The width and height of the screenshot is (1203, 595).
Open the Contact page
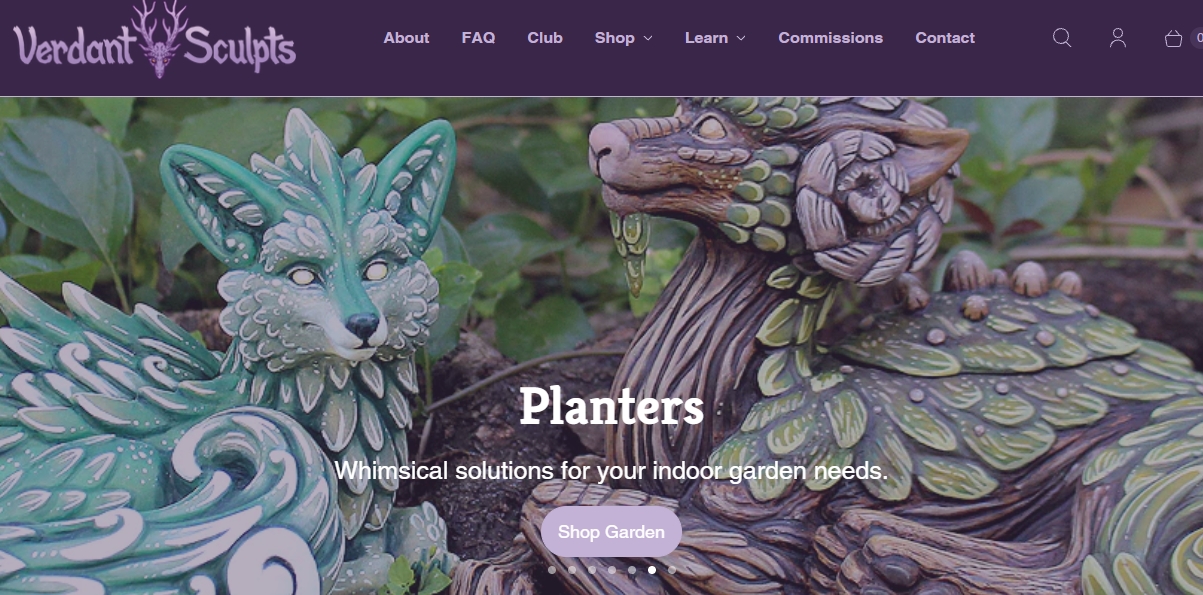945,38
